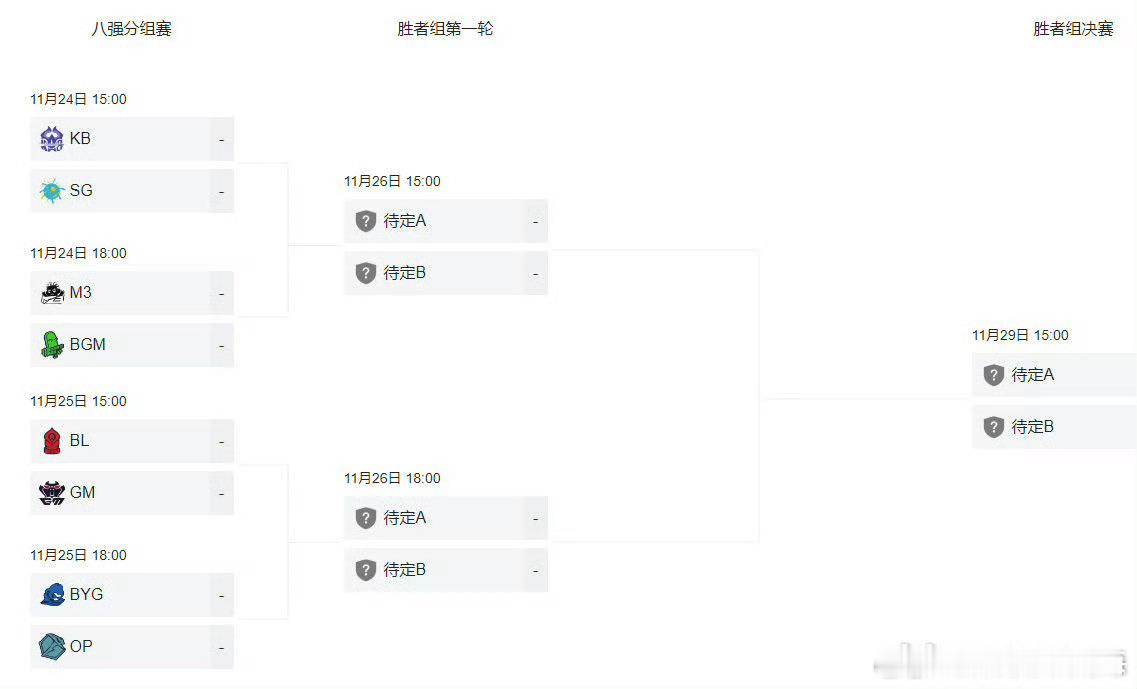
Task: Click the 11月25日 18:00 match time
Action: (x=78, y=556)
